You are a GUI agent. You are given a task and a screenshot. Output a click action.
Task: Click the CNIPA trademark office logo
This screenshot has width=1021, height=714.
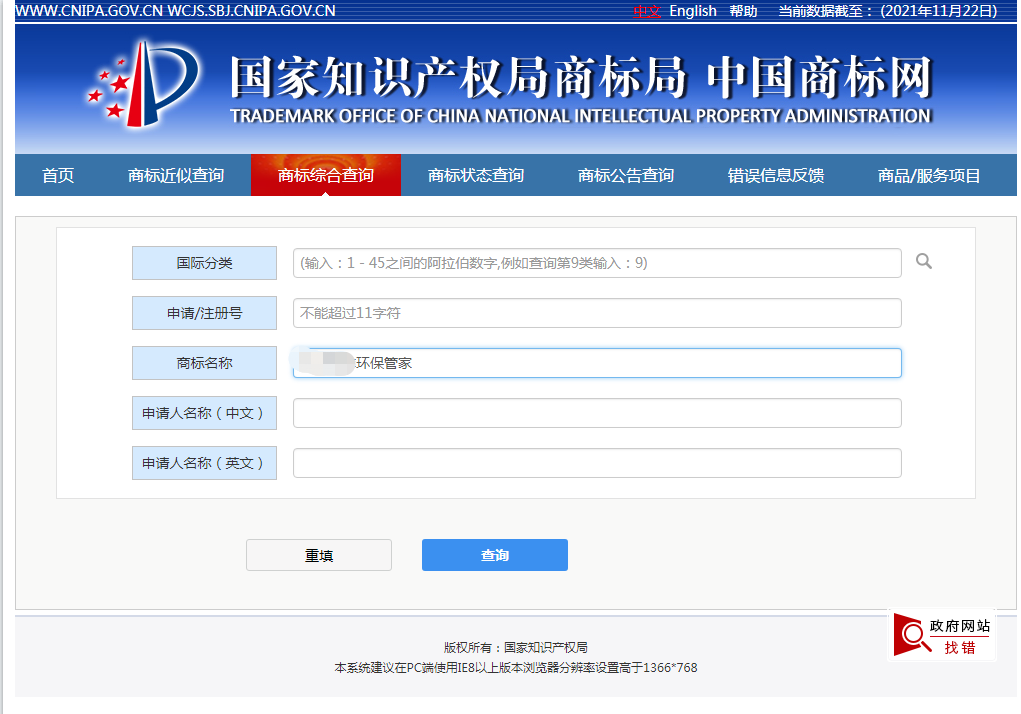145,84
